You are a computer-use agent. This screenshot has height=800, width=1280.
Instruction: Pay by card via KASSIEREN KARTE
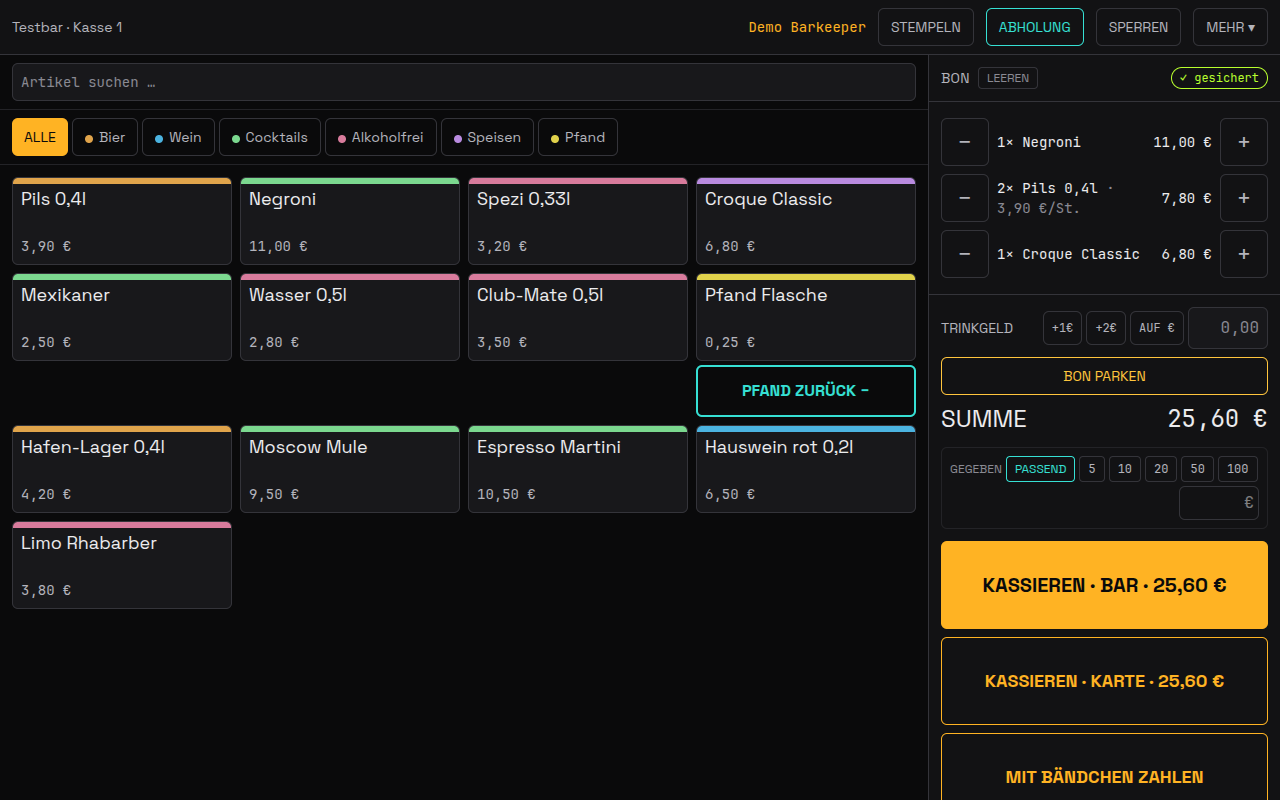pos(1104,681)
